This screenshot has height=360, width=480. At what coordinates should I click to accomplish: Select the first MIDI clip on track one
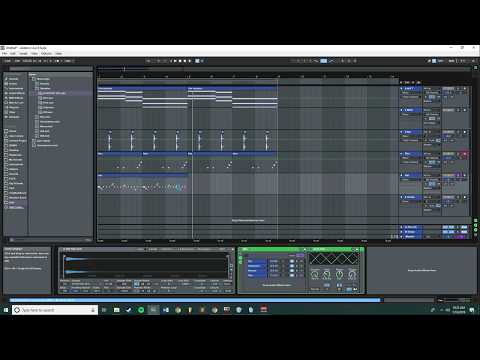(x=142, y=88)
